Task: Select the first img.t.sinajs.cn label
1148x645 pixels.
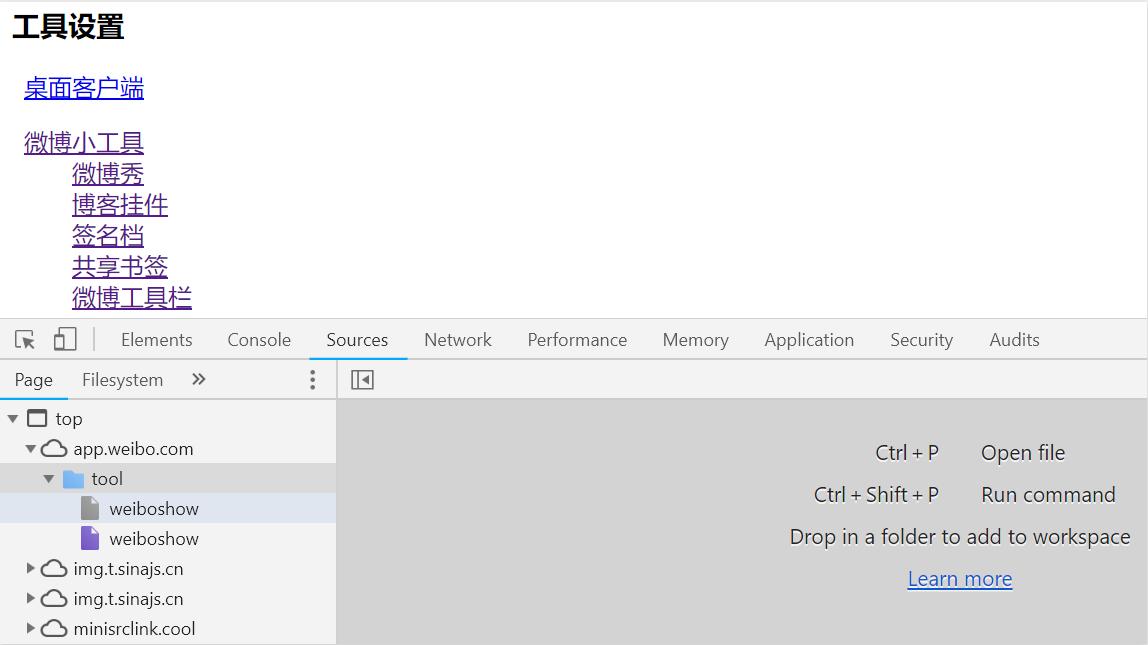Action: tap(128, 569)
